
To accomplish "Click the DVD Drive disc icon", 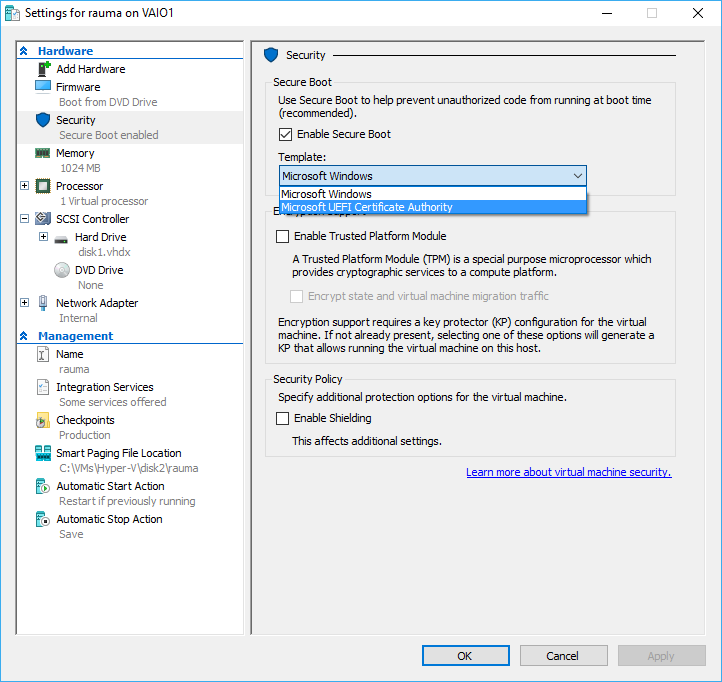I will [x=62, y=270].
